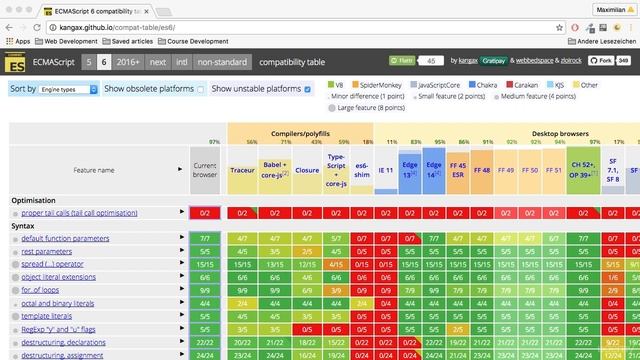Screen dimensions: 640x360
Task: Click the Carakan red legend swatch
Action: coord(509,84)
